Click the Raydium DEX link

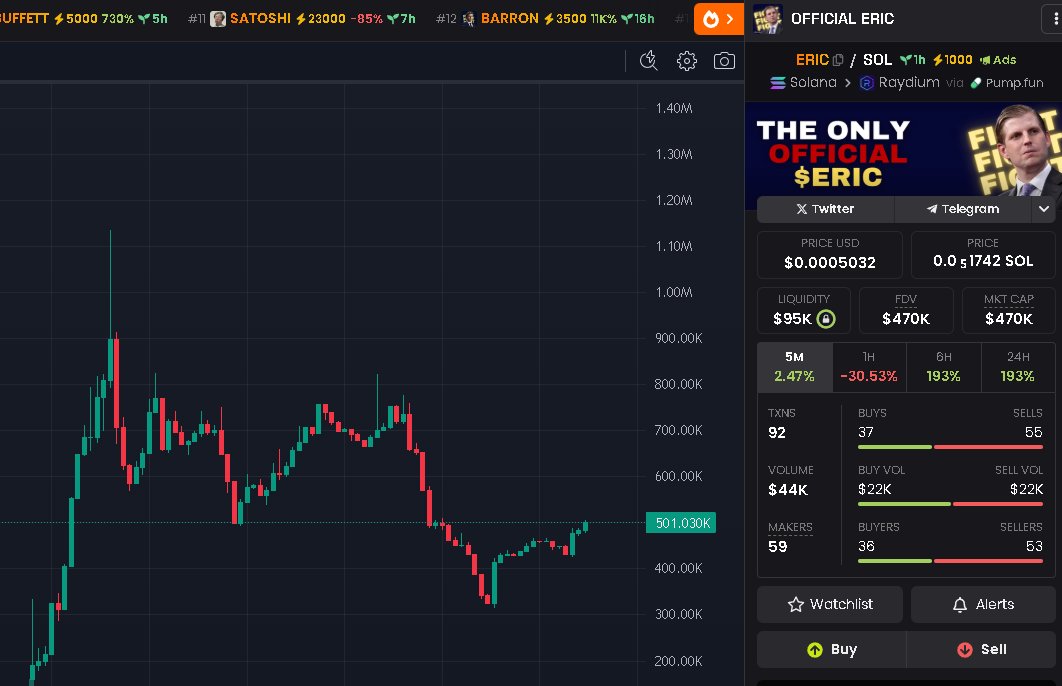899,83
